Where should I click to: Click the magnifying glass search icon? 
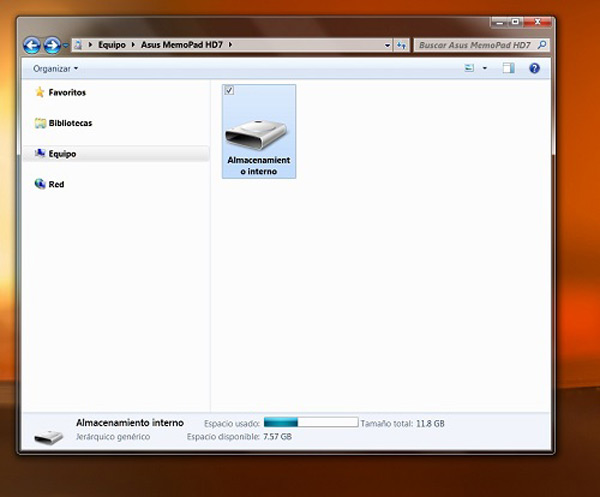pos(542,45)
